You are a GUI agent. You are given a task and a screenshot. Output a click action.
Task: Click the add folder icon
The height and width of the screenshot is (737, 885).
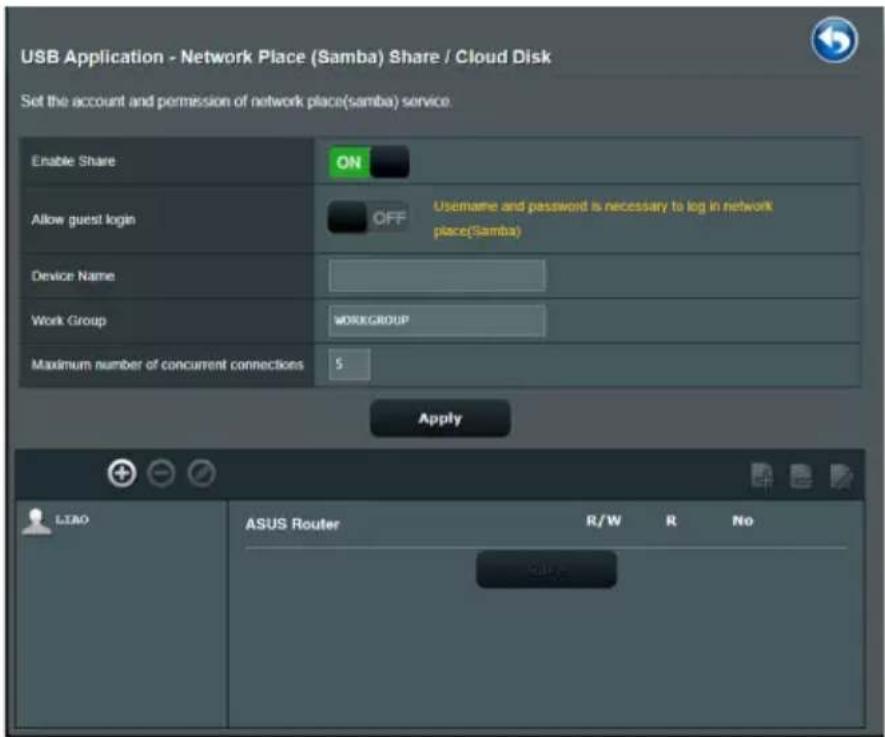(761, 476)
